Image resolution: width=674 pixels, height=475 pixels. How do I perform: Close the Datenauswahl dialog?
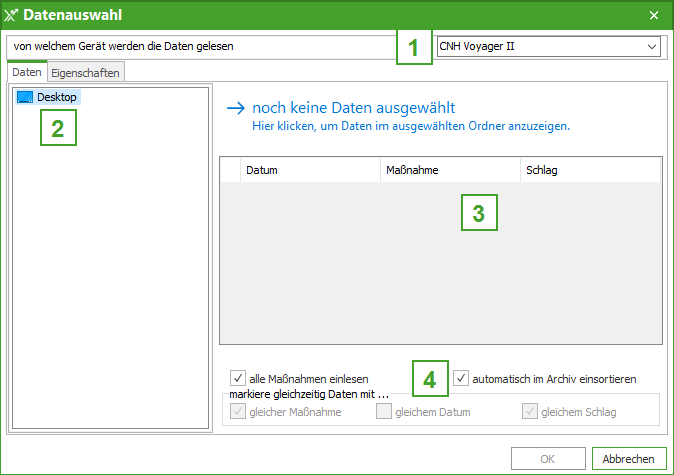654,15
